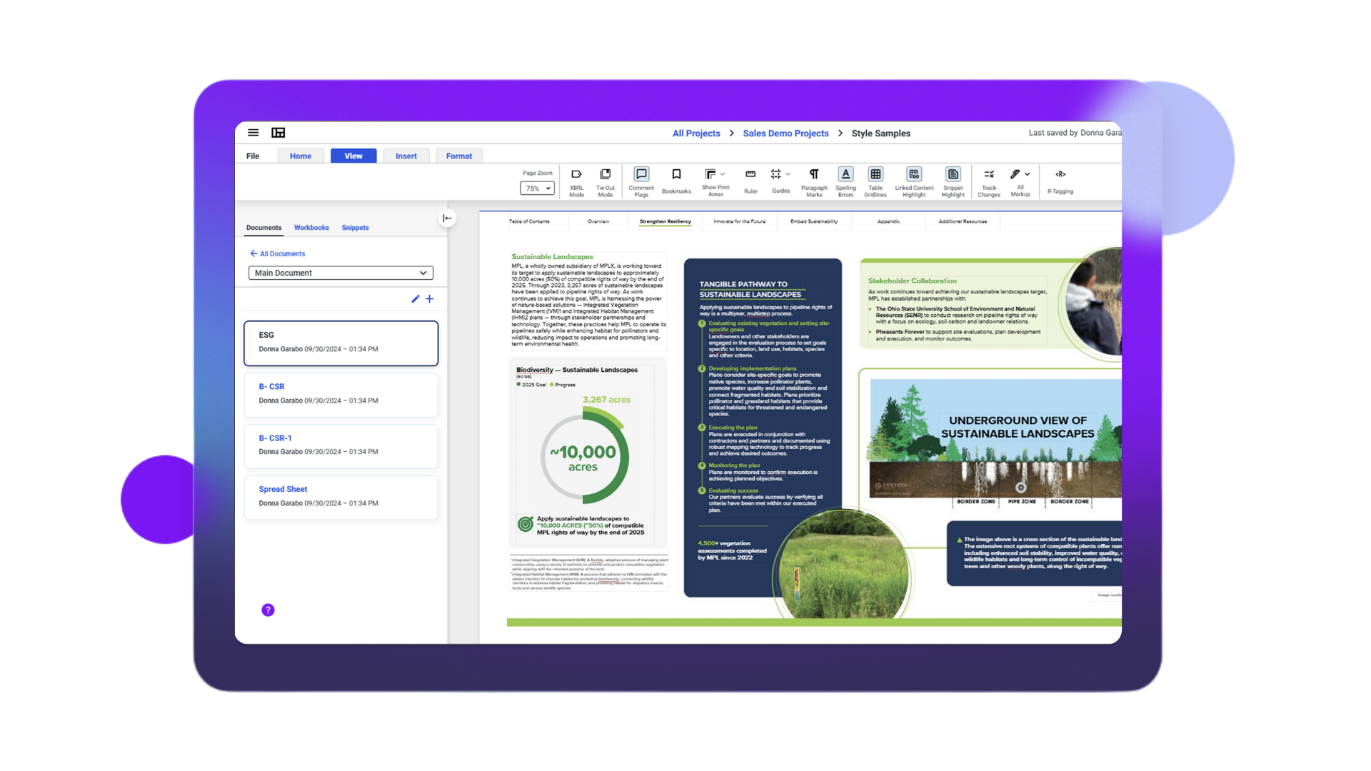Select the Documents panel tab
The width and height of the screenshot is (1371, 771).
(264, 228)
